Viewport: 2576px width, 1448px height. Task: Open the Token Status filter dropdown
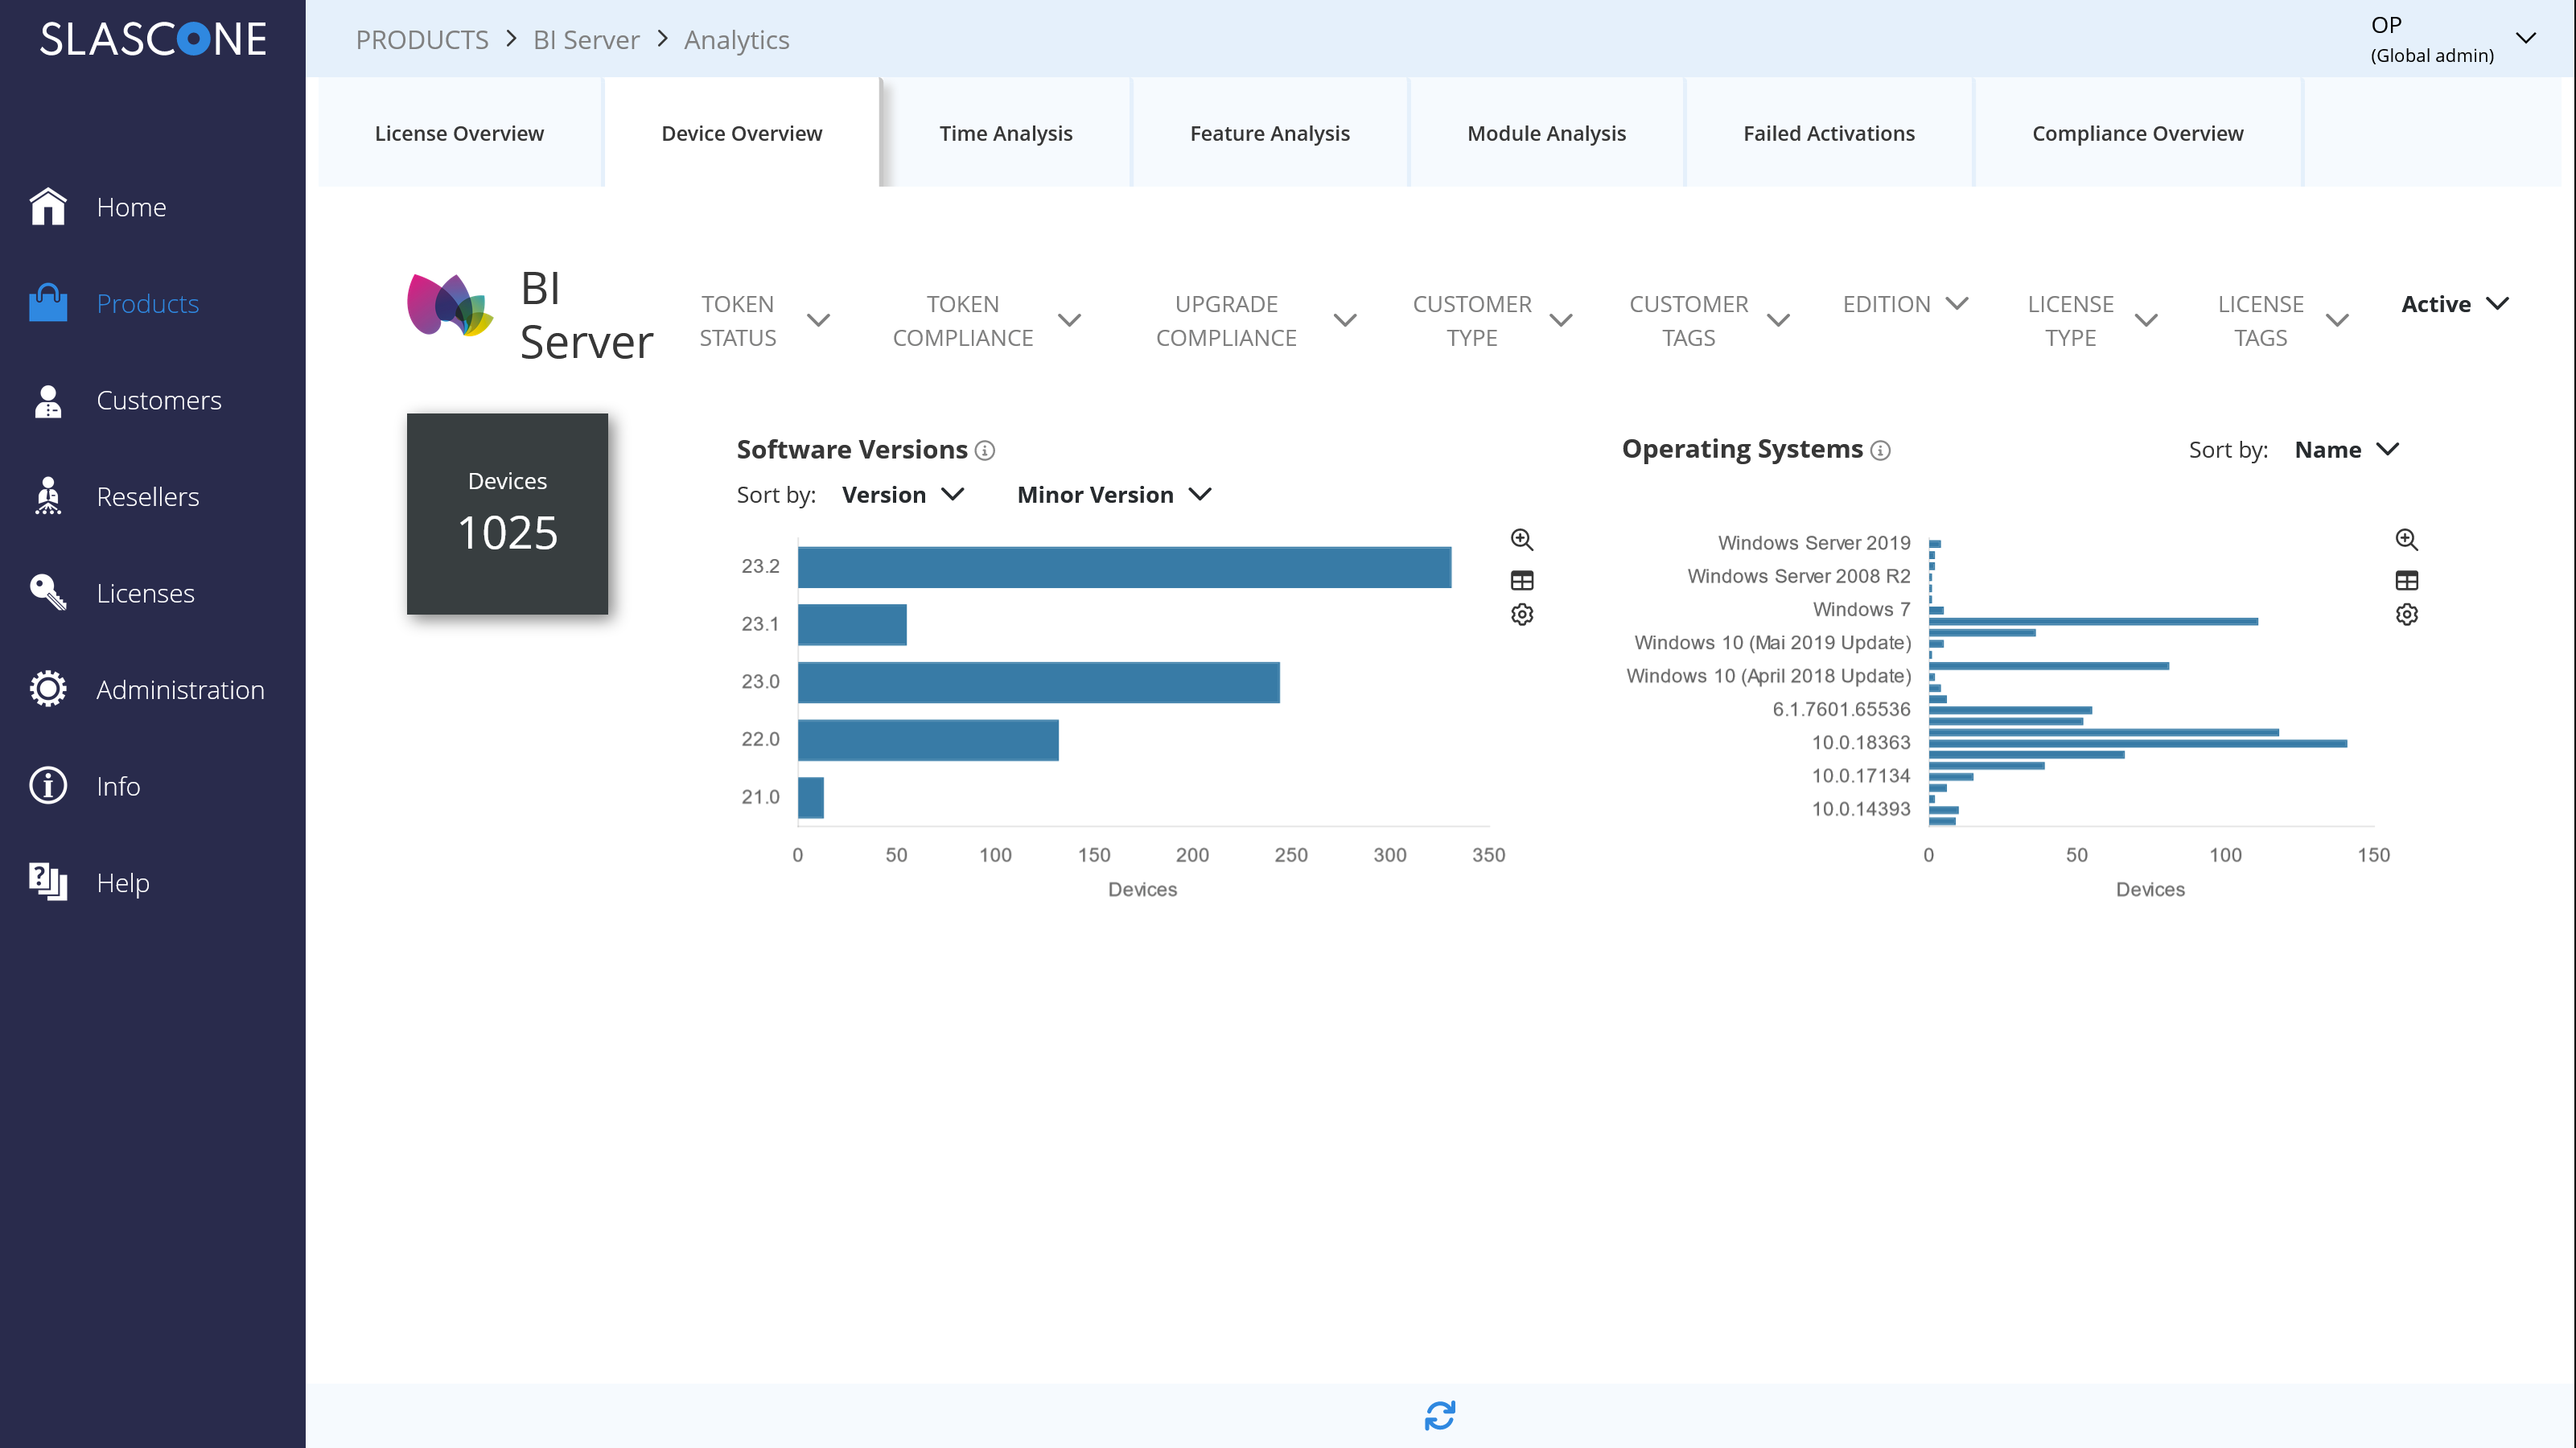765,321
